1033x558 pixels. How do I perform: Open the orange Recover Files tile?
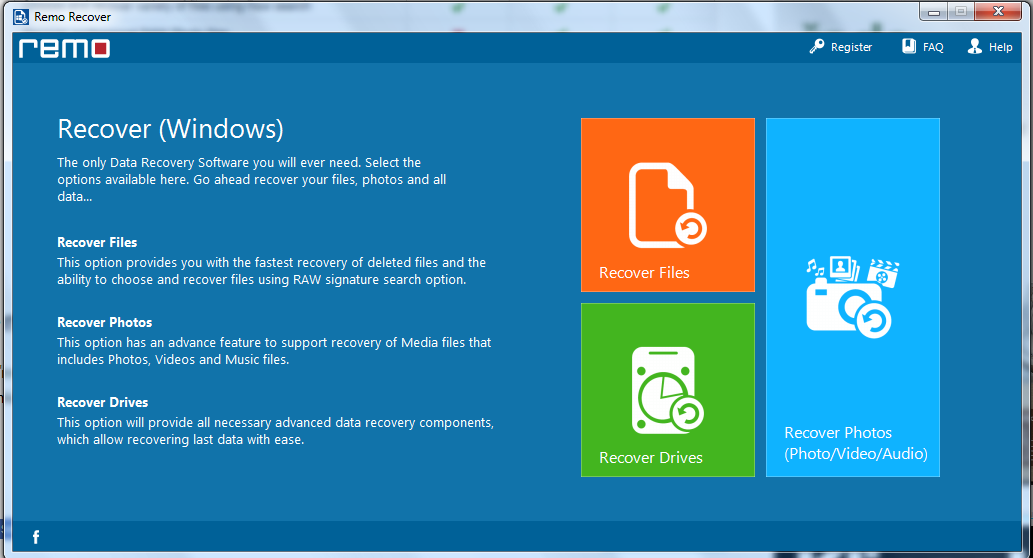(x=667, y=205)
